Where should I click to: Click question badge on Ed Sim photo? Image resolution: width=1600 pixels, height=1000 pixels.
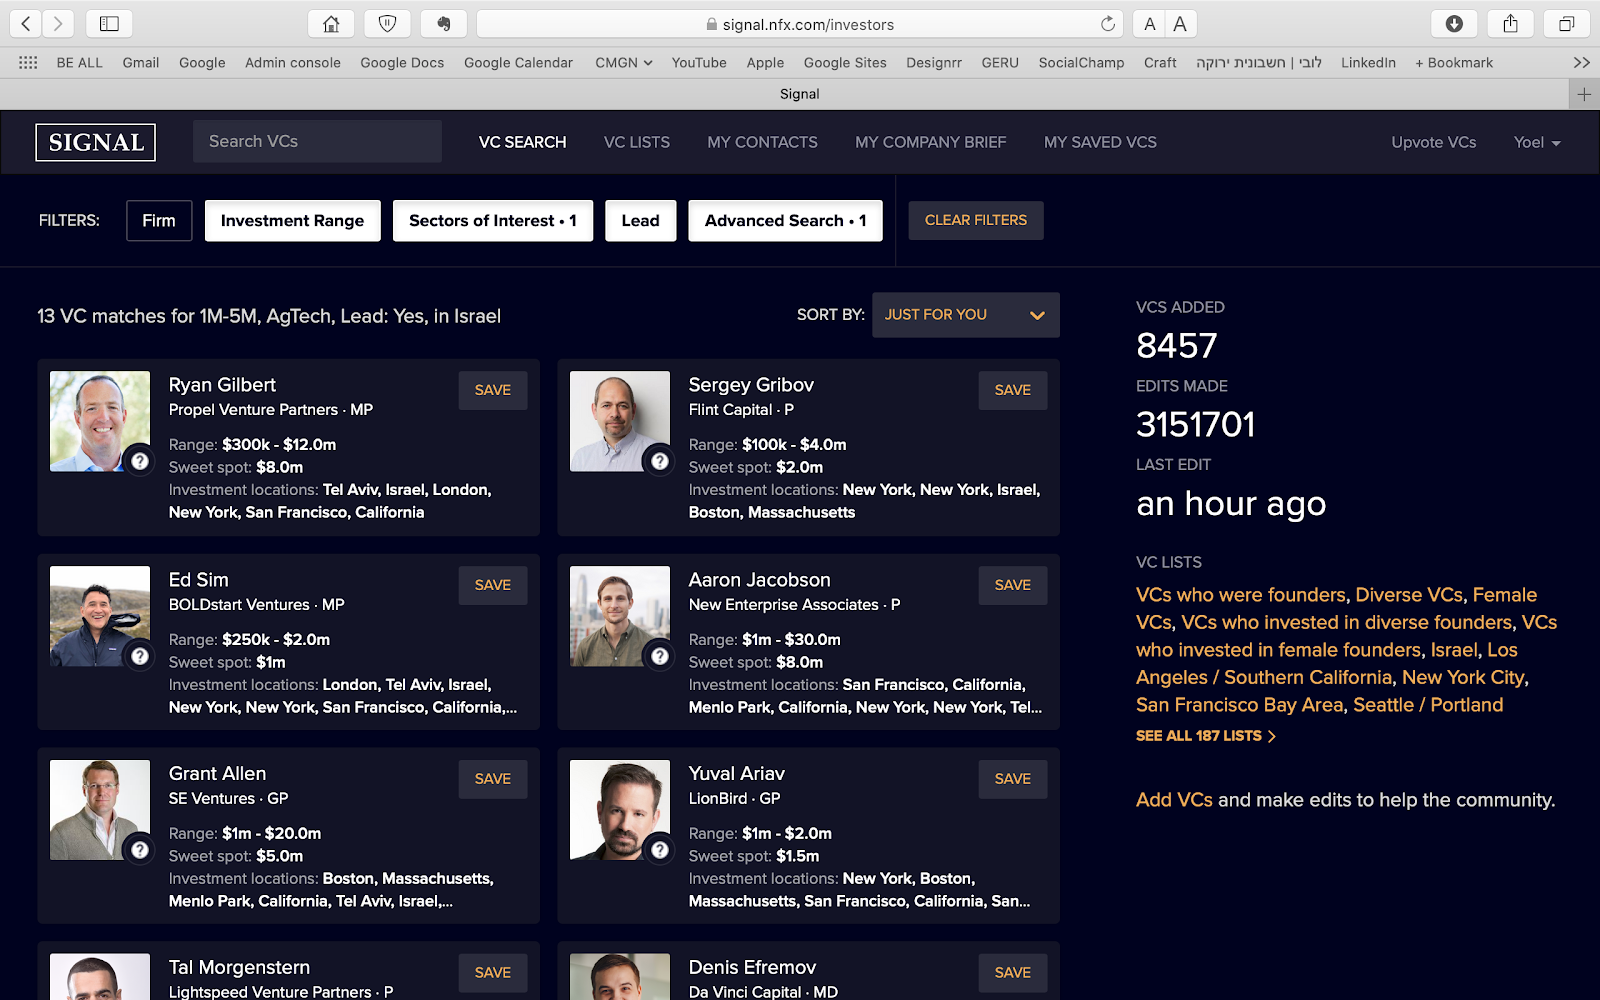pyautogui.click(x=140, y=656)
